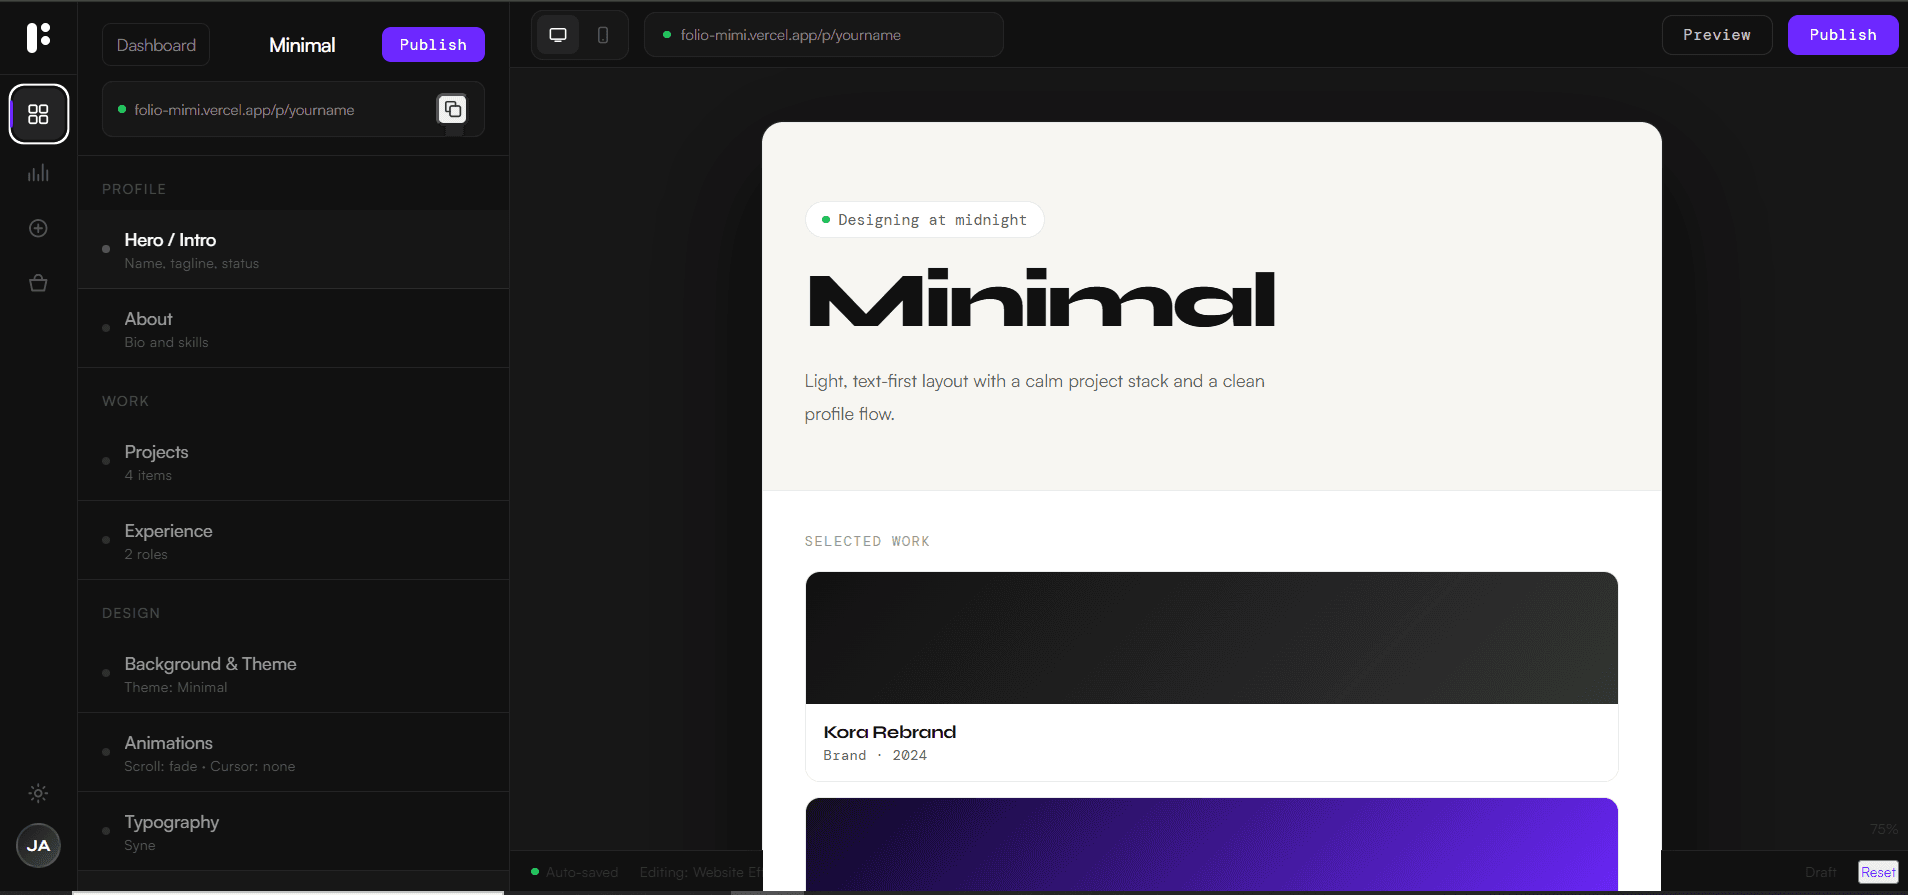1908x895 pixels.
Task: Click the add plus circle icon
Action: [x=38, y=228]
